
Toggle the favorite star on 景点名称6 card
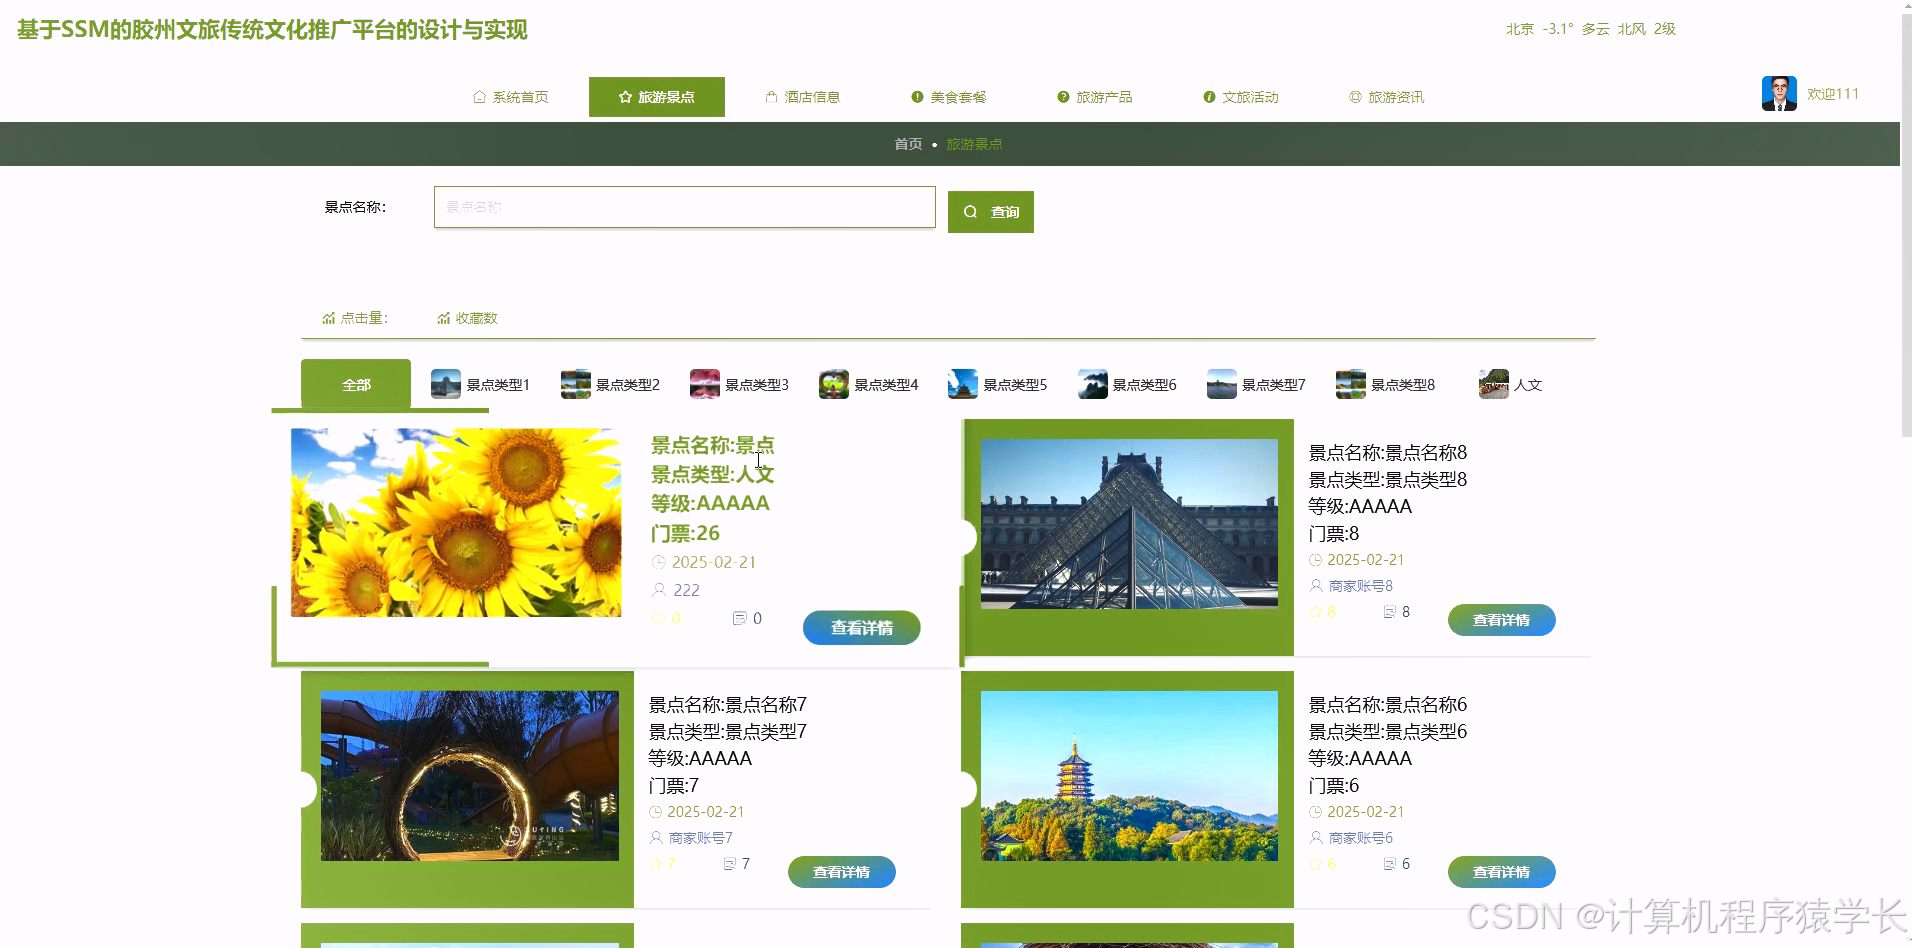pos(1316,863)
